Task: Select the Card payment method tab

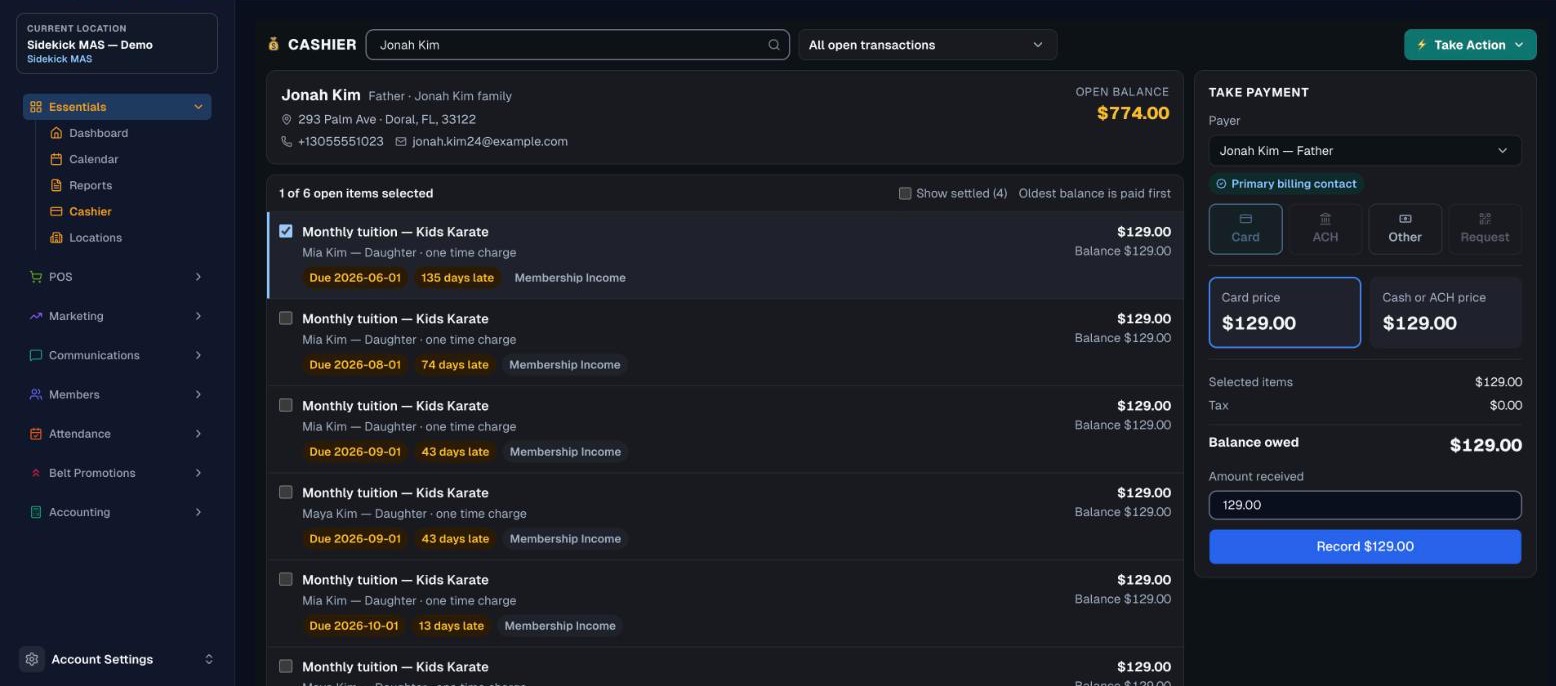Action: [1246, 229]
